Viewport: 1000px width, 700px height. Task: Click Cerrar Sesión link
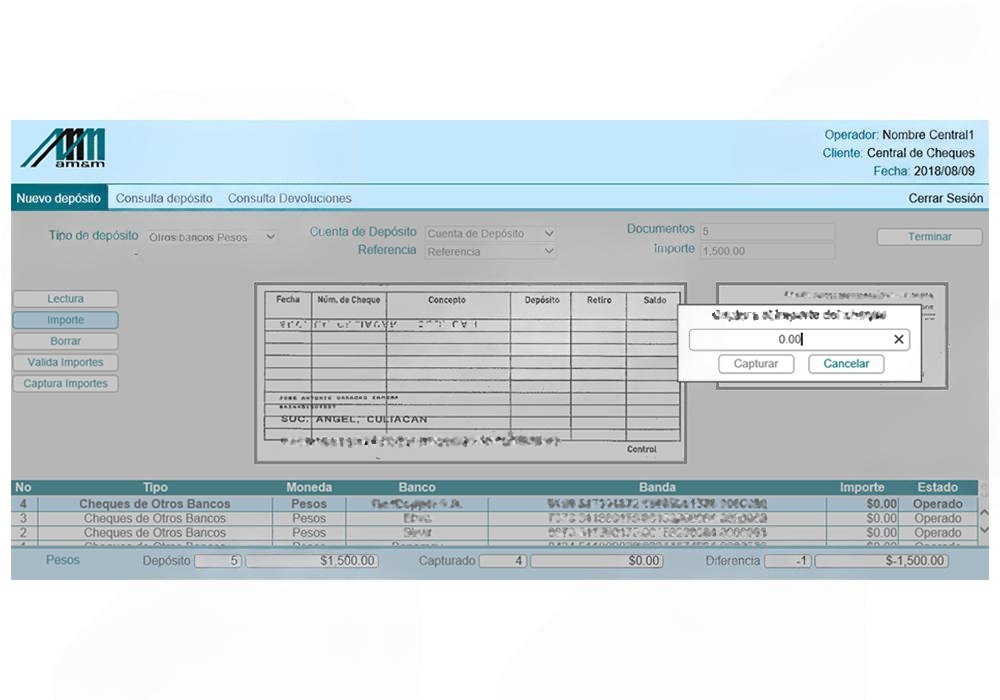tap(945, 198)
